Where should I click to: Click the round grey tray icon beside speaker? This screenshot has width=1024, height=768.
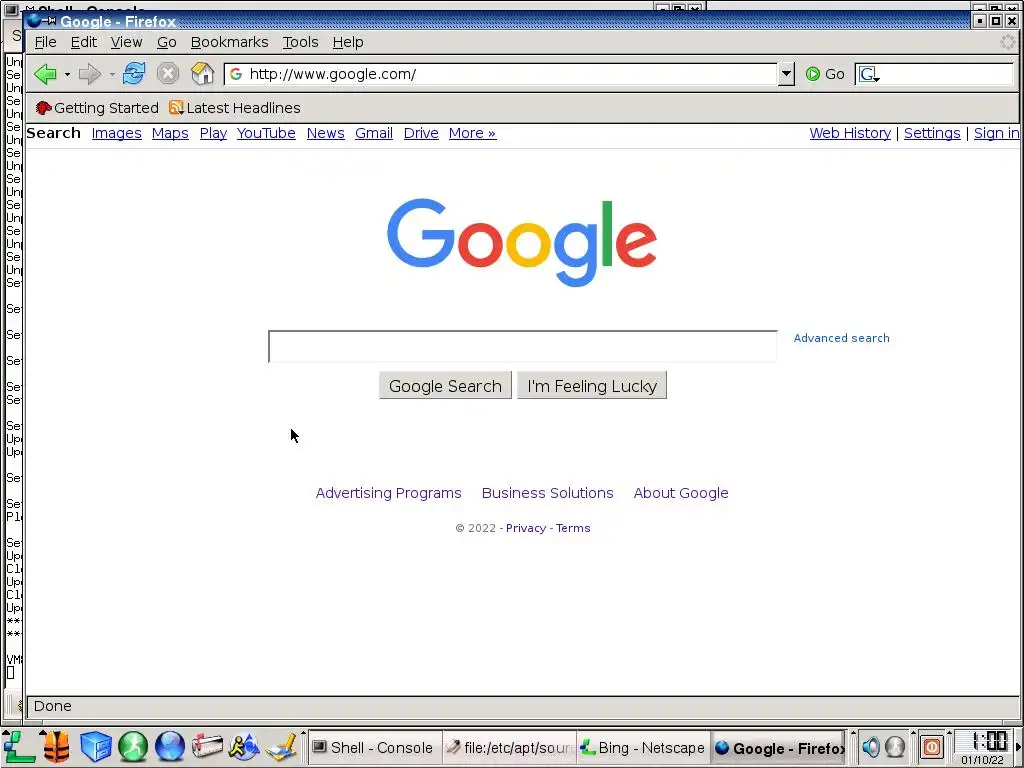(895, 747)
